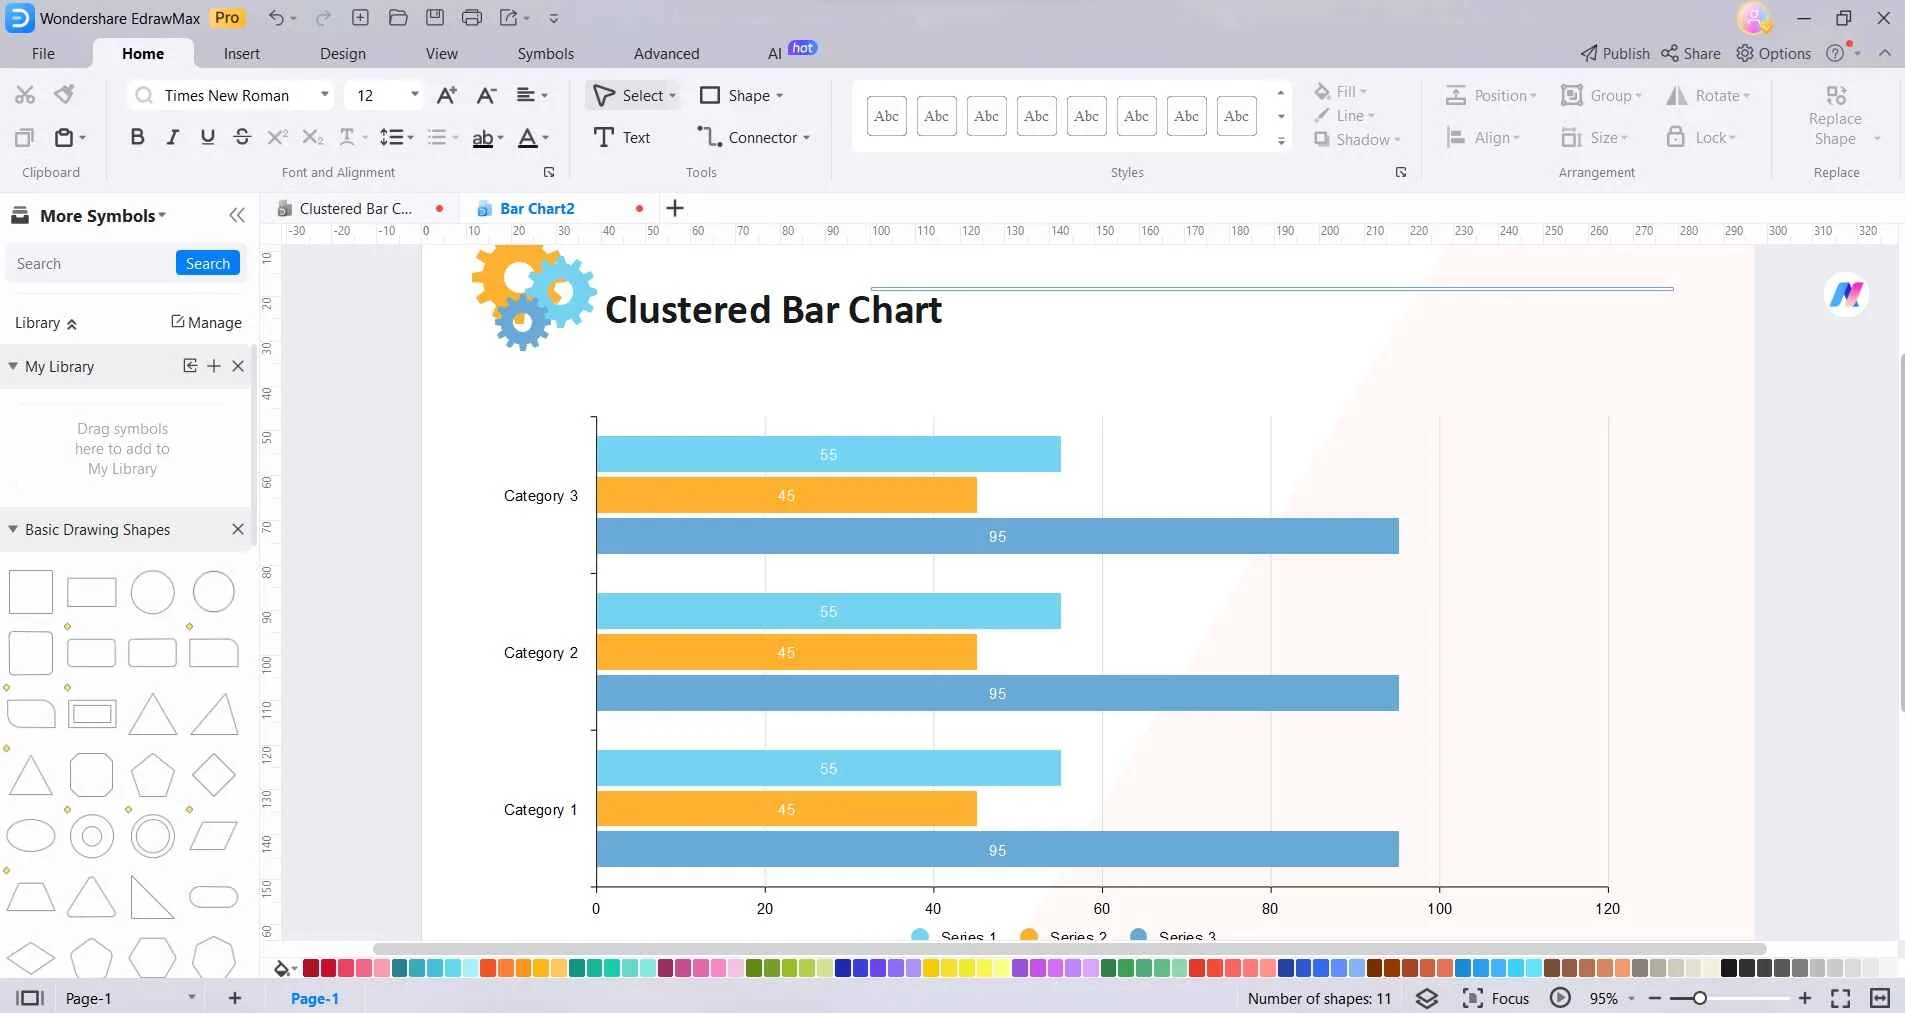Click the play presentation icon
1905x1013 pixels.
[1559, 998]
